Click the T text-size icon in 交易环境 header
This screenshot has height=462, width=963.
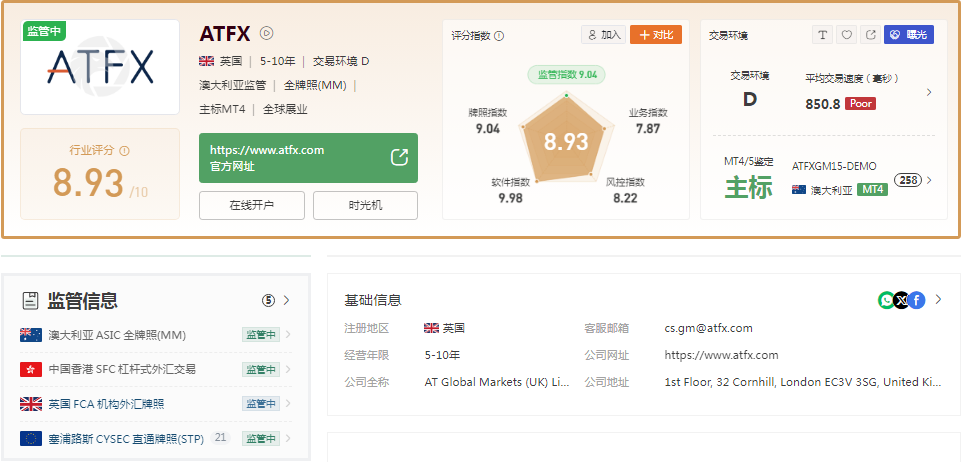click(822, 34)
